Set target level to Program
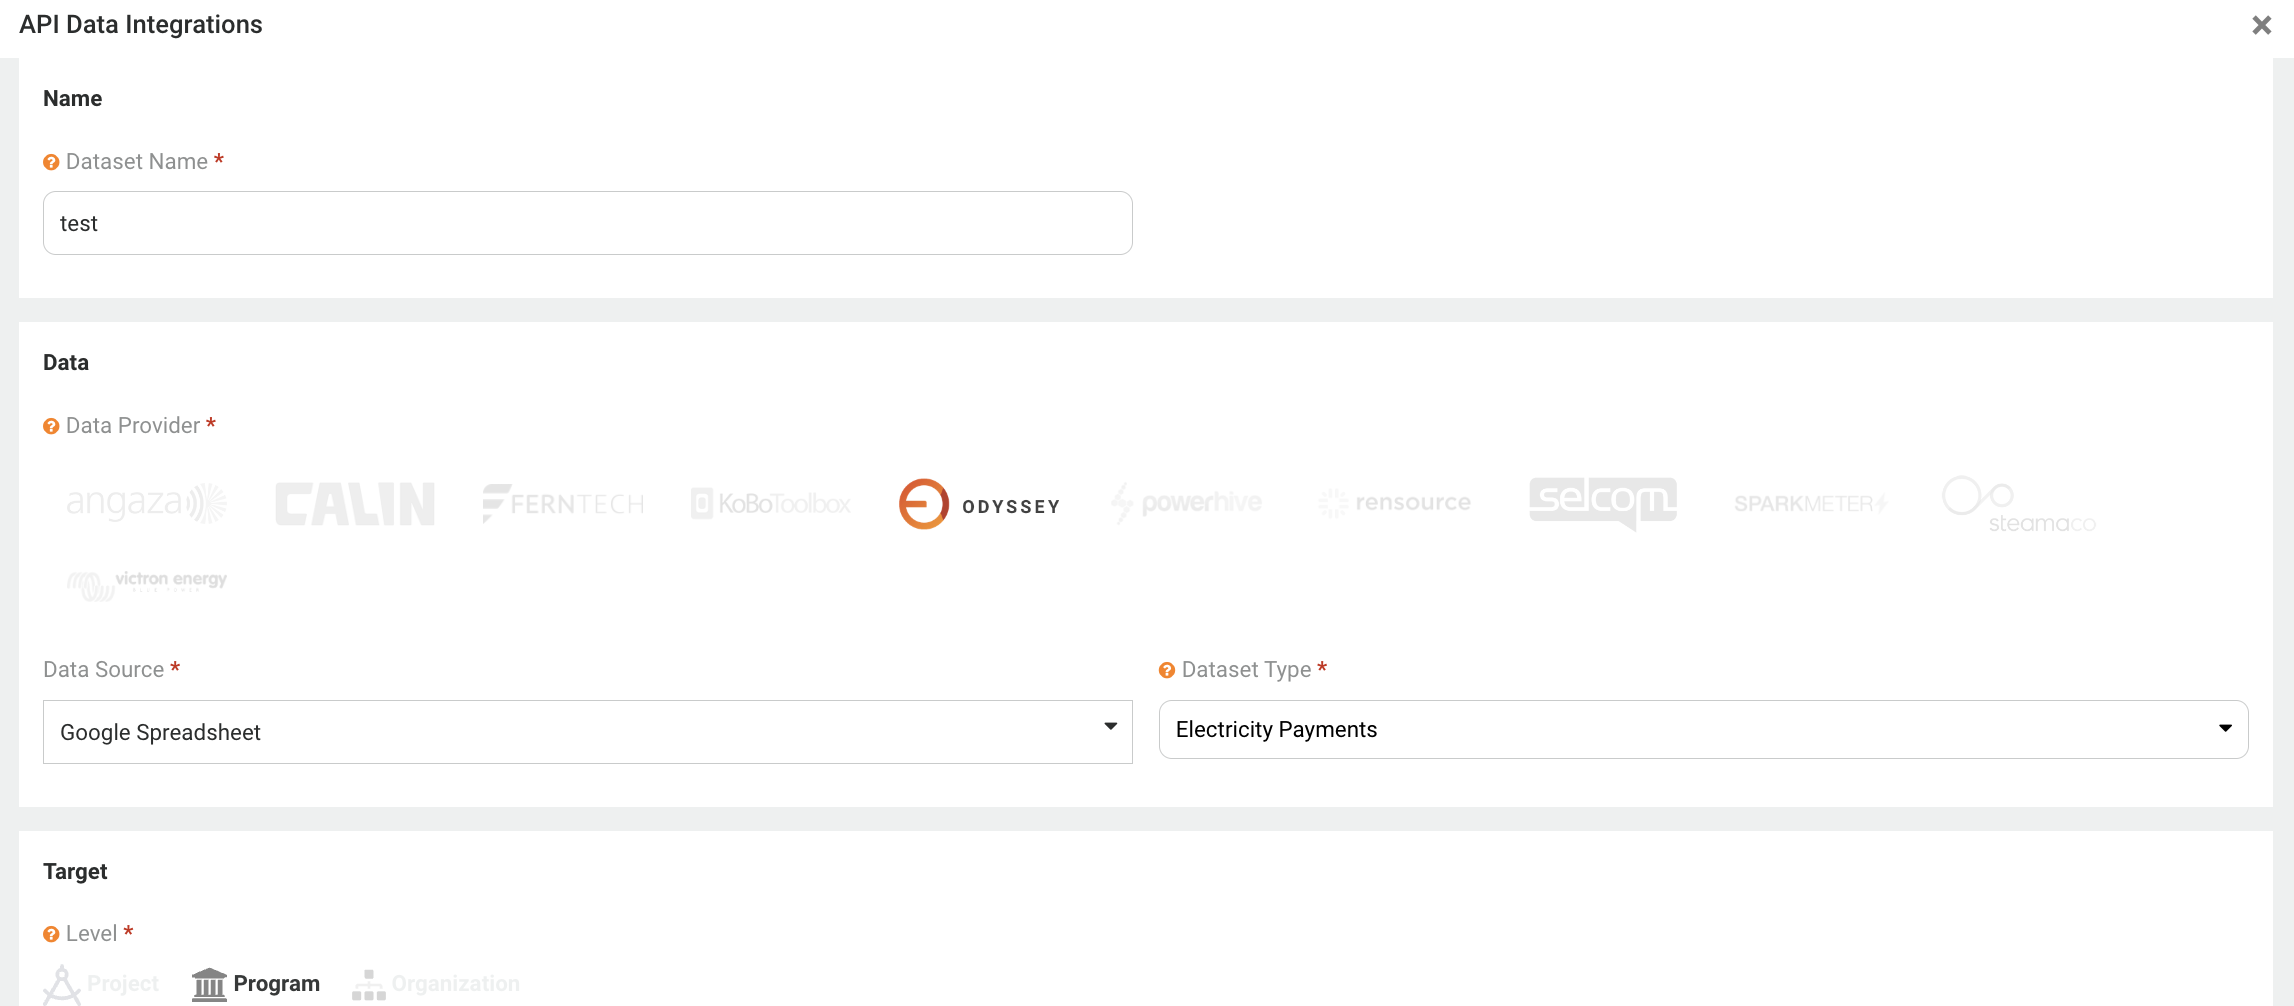Image resolution: width=2294 pixels, height=1006 pixels. point(256,984)
